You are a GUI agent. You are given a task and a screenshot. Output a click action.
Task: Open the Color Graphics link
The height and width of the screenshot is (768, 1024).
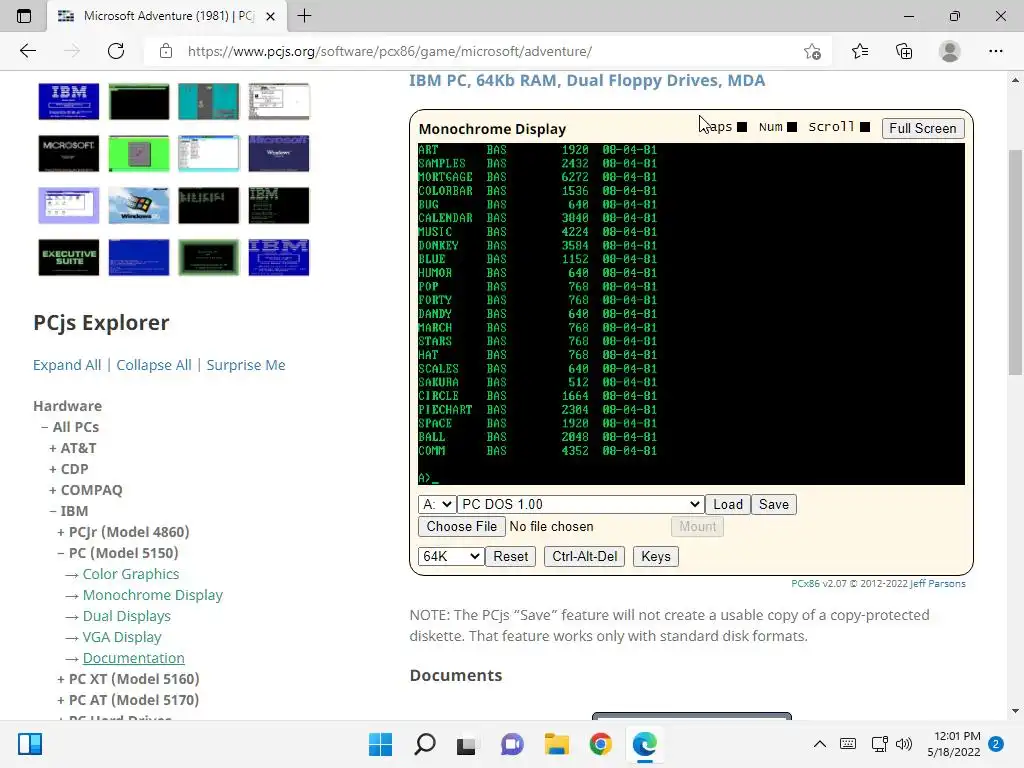click(131, 574)
